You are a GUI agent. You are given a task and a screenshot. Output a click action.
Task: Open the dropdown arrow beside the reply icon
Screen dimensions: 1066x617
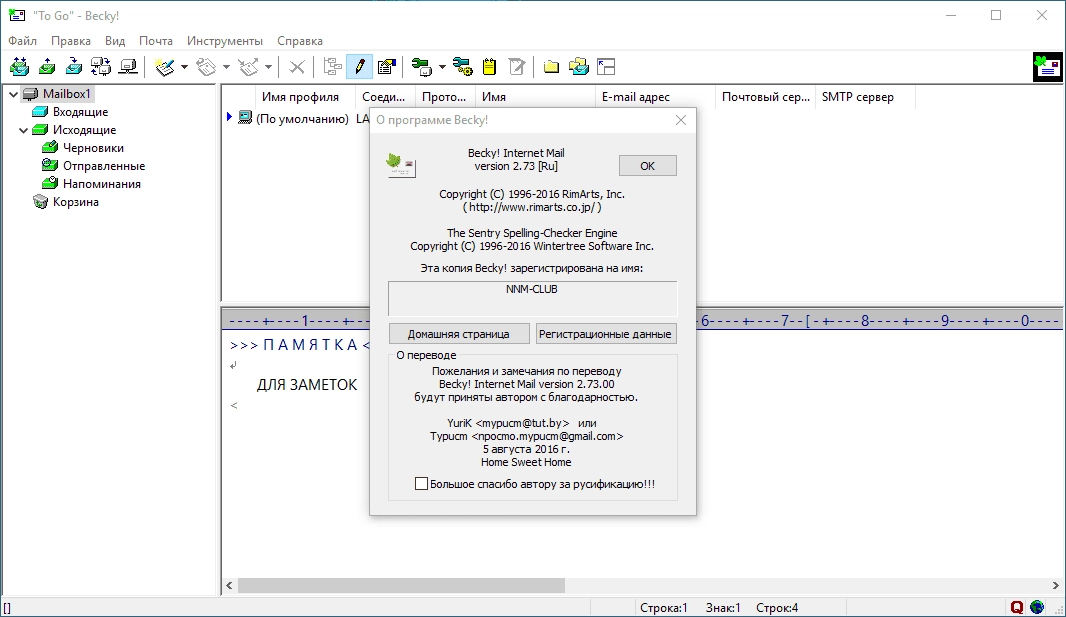coord(226,67)
